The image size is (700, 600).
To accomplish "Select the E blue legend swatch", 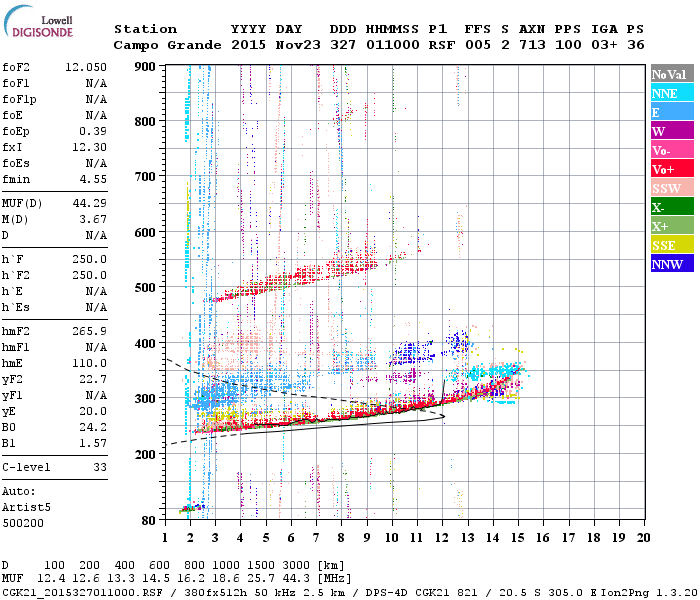I will point(672,112).
